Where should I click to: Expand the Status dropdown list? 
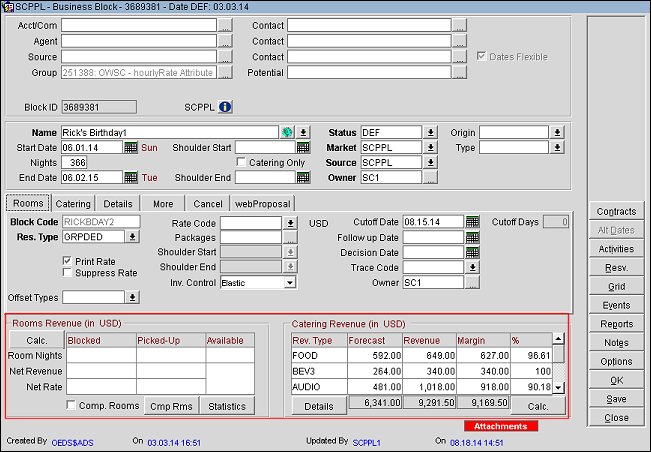(430, 132)
